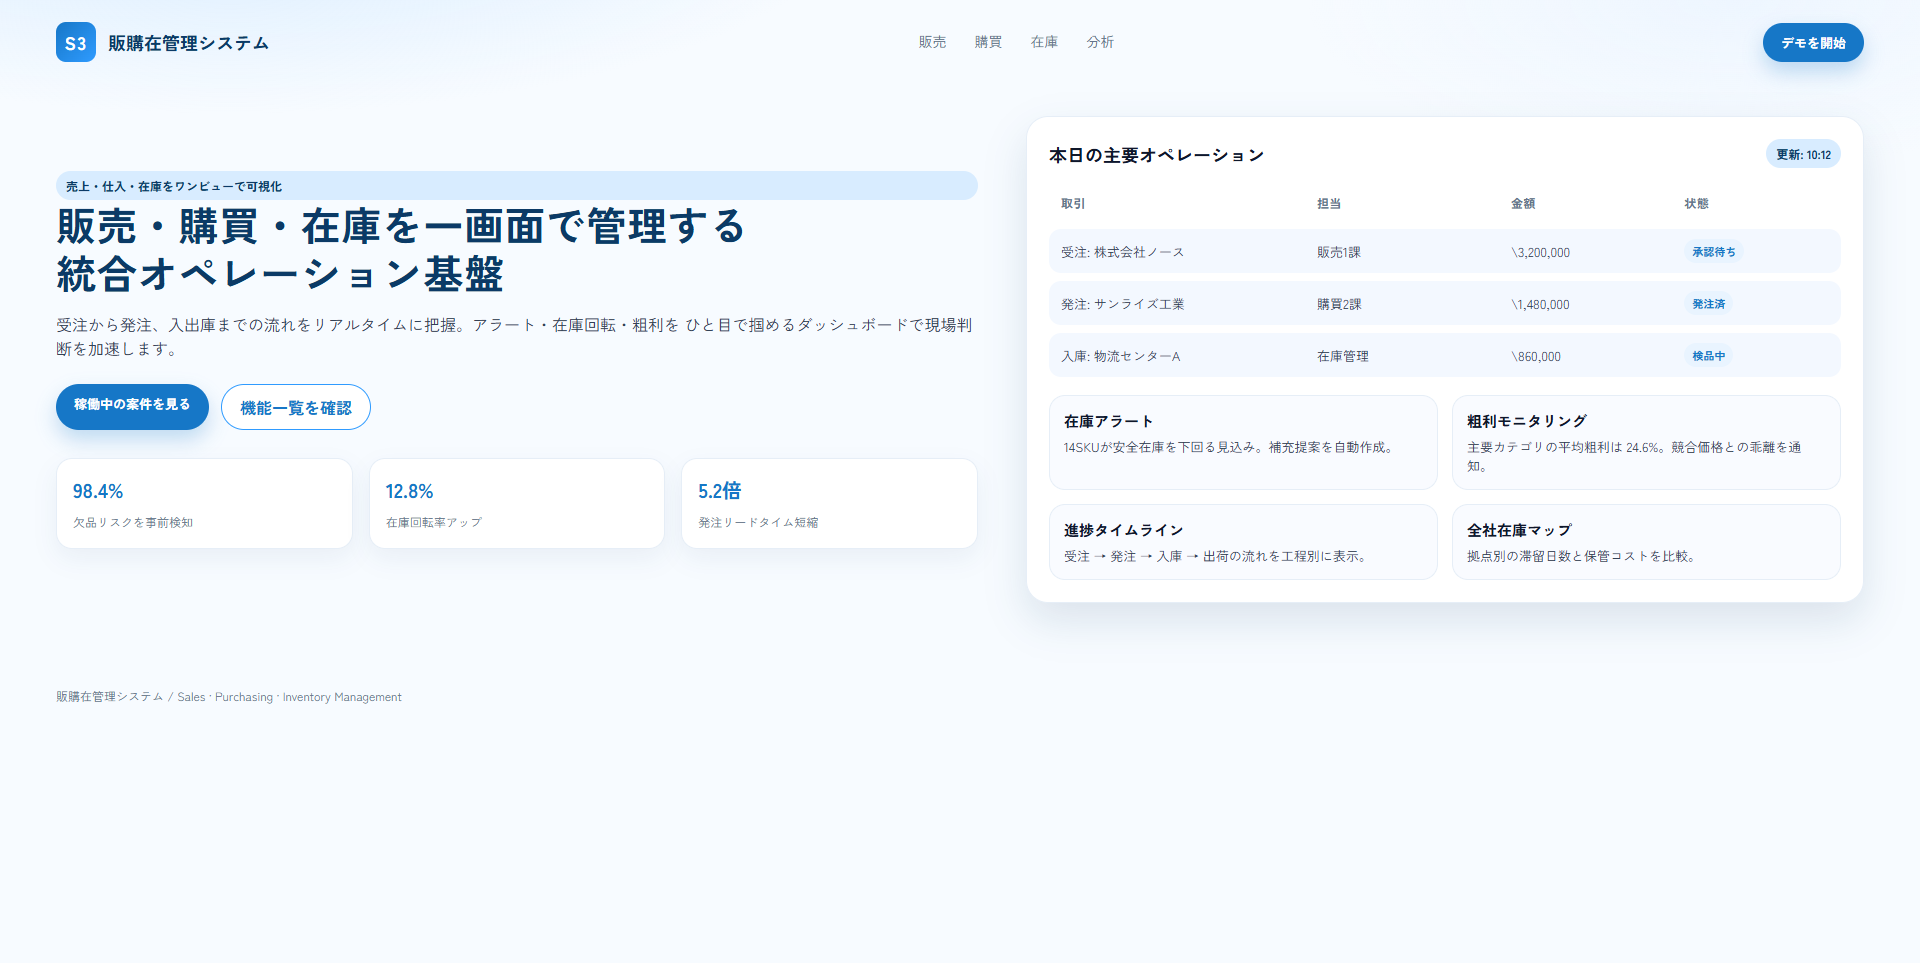This screenshot has width=1920, height=963.
Task: Click the 発注済 status badge
Action: tap(1708, 304)
